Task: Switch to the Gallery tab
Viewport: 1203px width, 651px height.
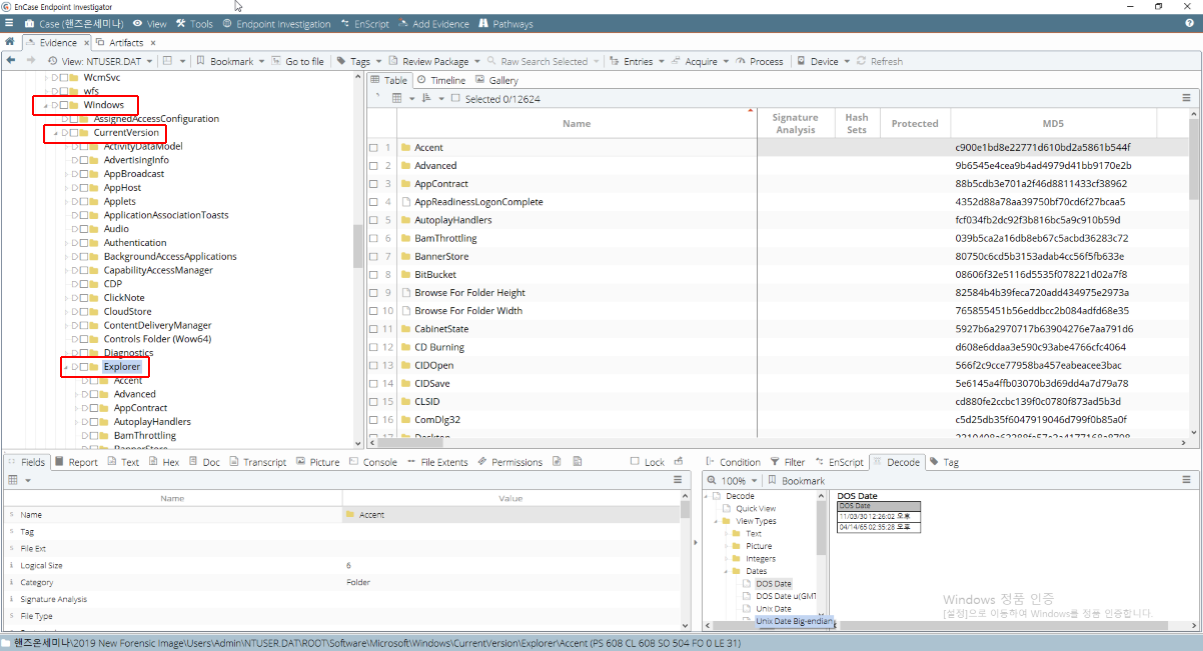Action: coord(497,80)
